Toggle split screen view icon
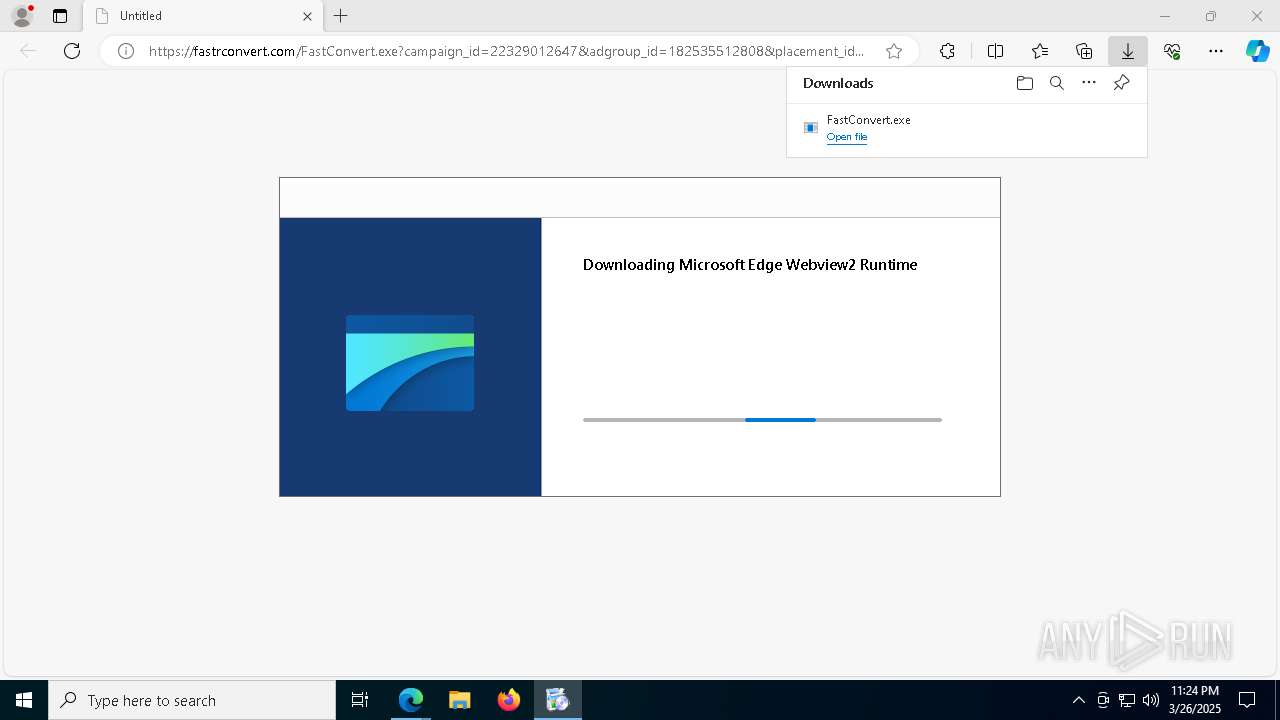 tap(995, 51)
